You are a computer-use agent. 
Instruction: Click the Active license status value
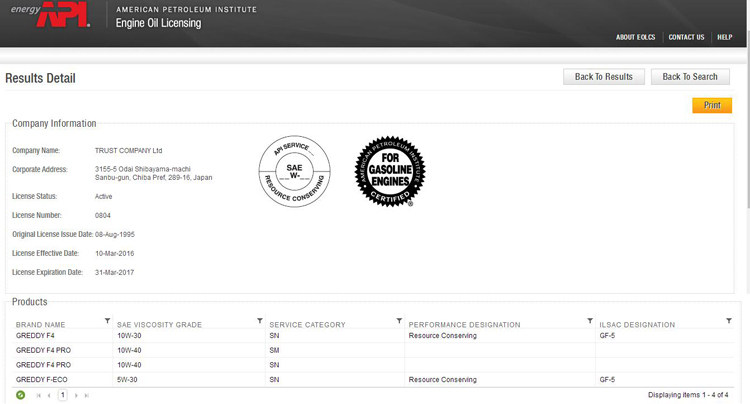(103, 197)
